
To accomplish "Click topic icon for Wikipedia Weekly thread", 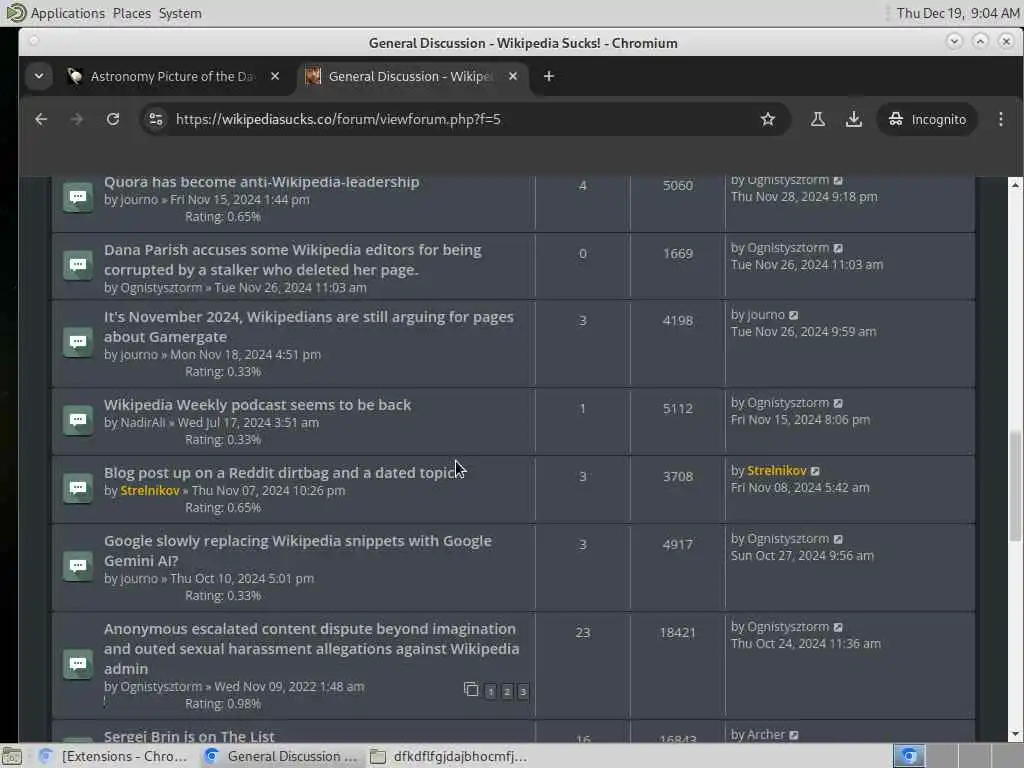I will [x=78, y=420].
